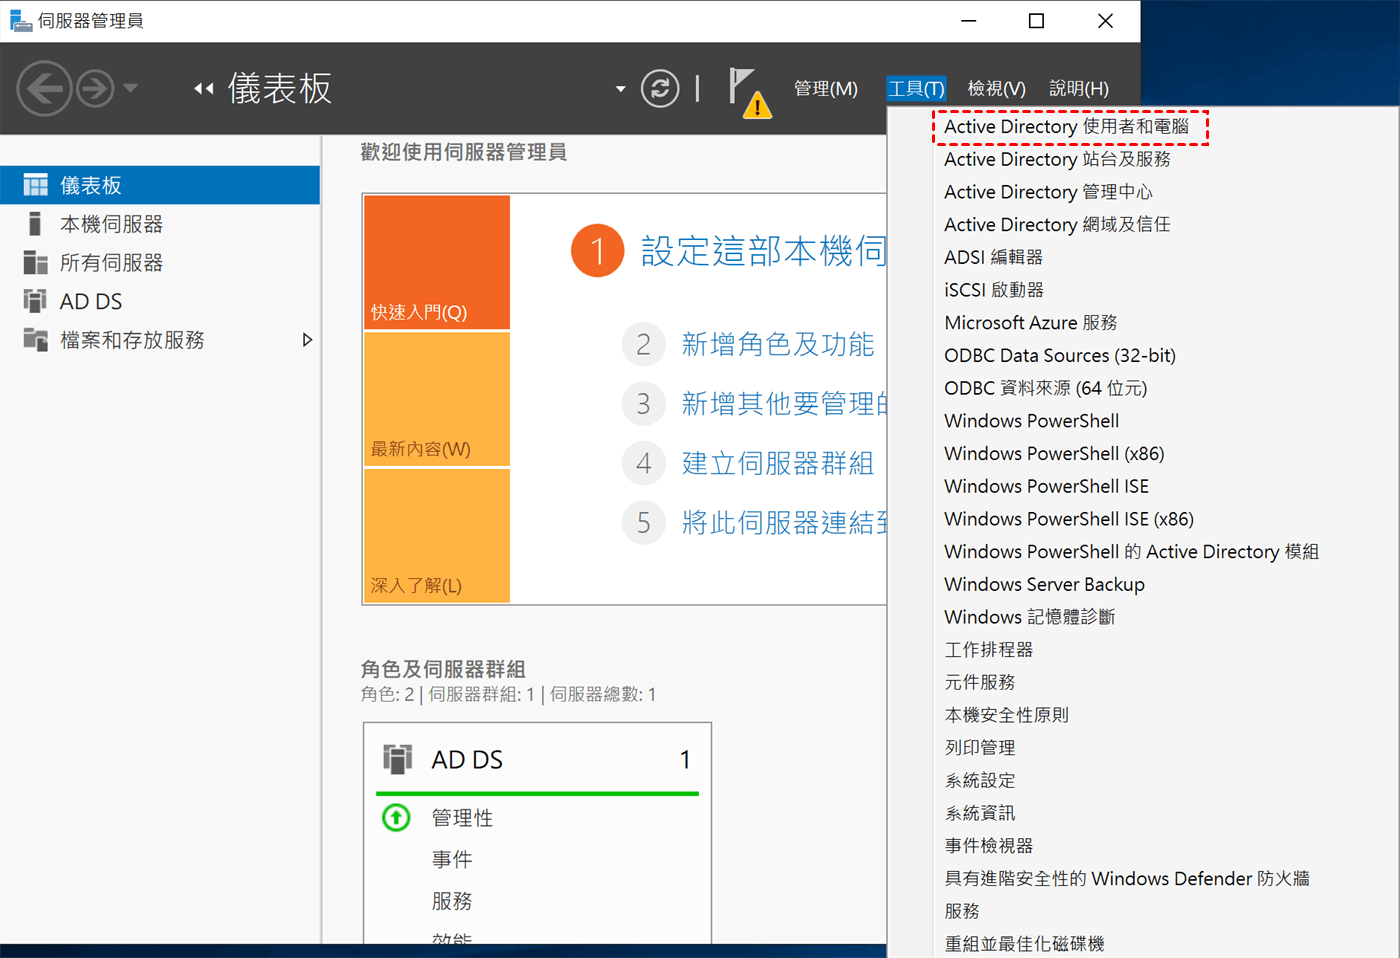The width and height of the screenshot is (1400, 958).
Task: Open 本機伺服器 in the sidebar
Action: point(111,224)
